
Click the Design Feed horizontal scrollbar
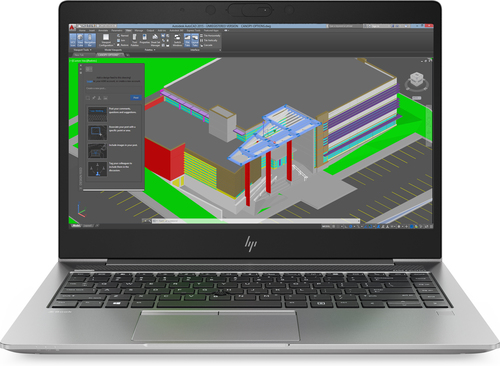[113, 190]
